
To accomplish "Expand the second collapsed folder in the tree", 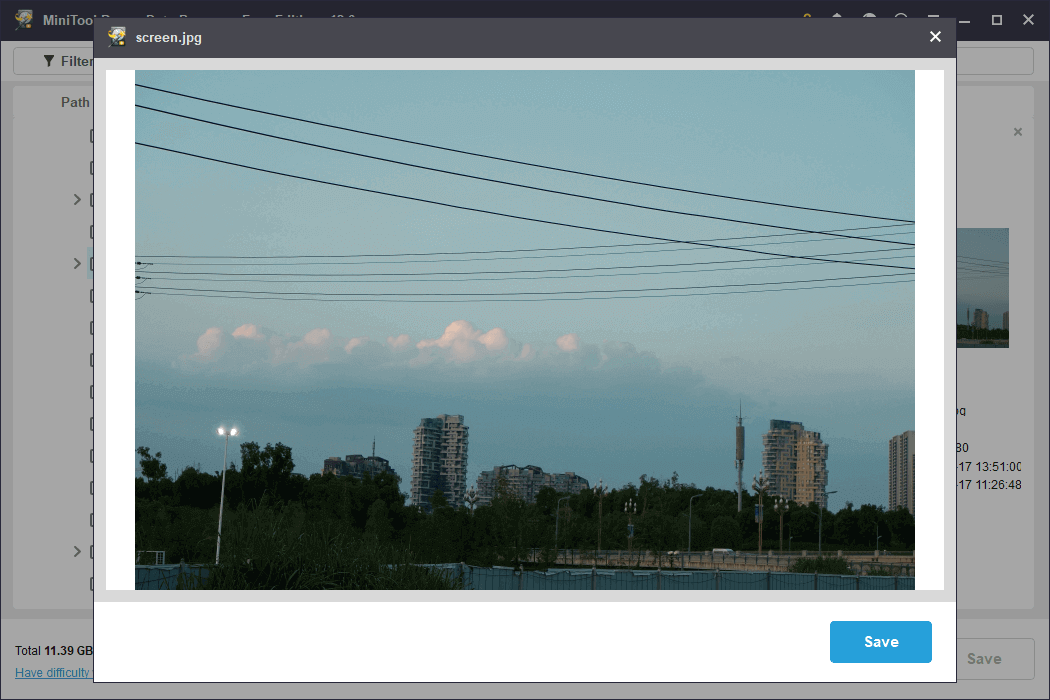I will pos(77,263).
